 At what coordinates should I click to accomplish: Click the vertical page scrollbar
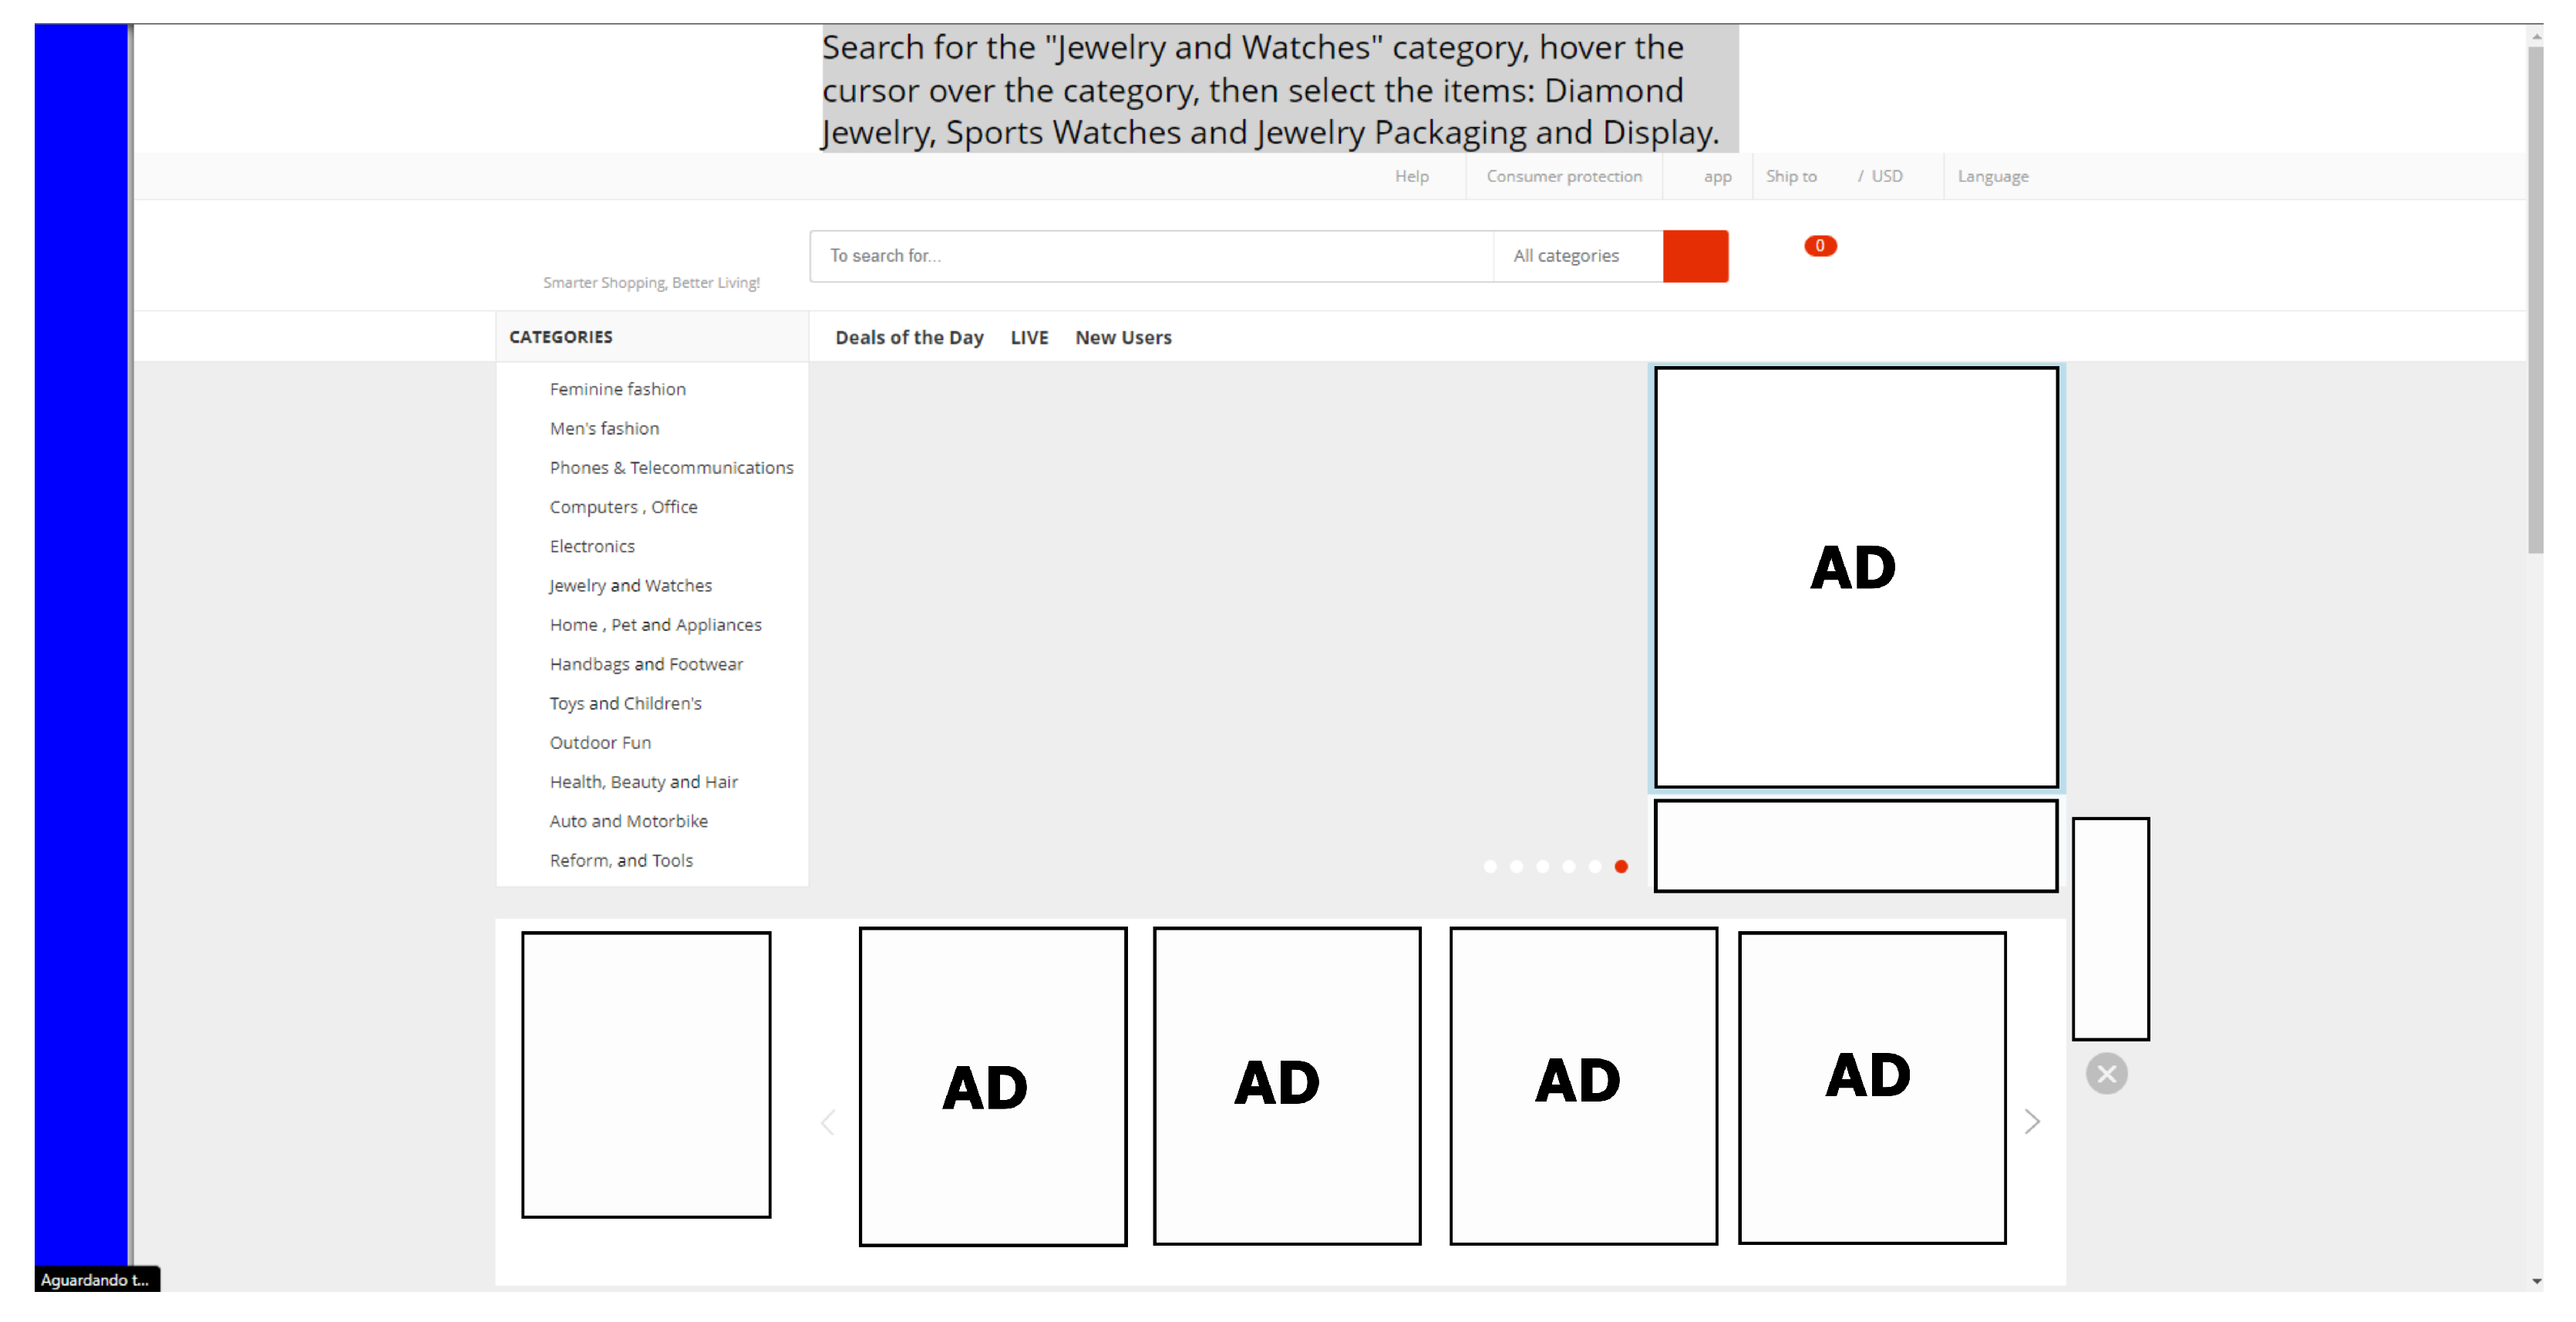click(x=2534, y=300)
